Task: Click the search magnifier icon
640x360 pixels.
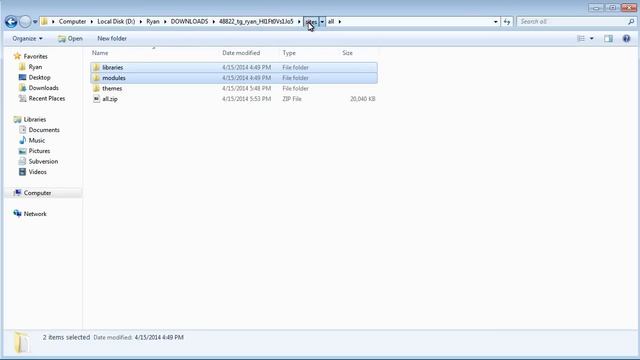Action: pyautogui.click(x=631, y=22)
